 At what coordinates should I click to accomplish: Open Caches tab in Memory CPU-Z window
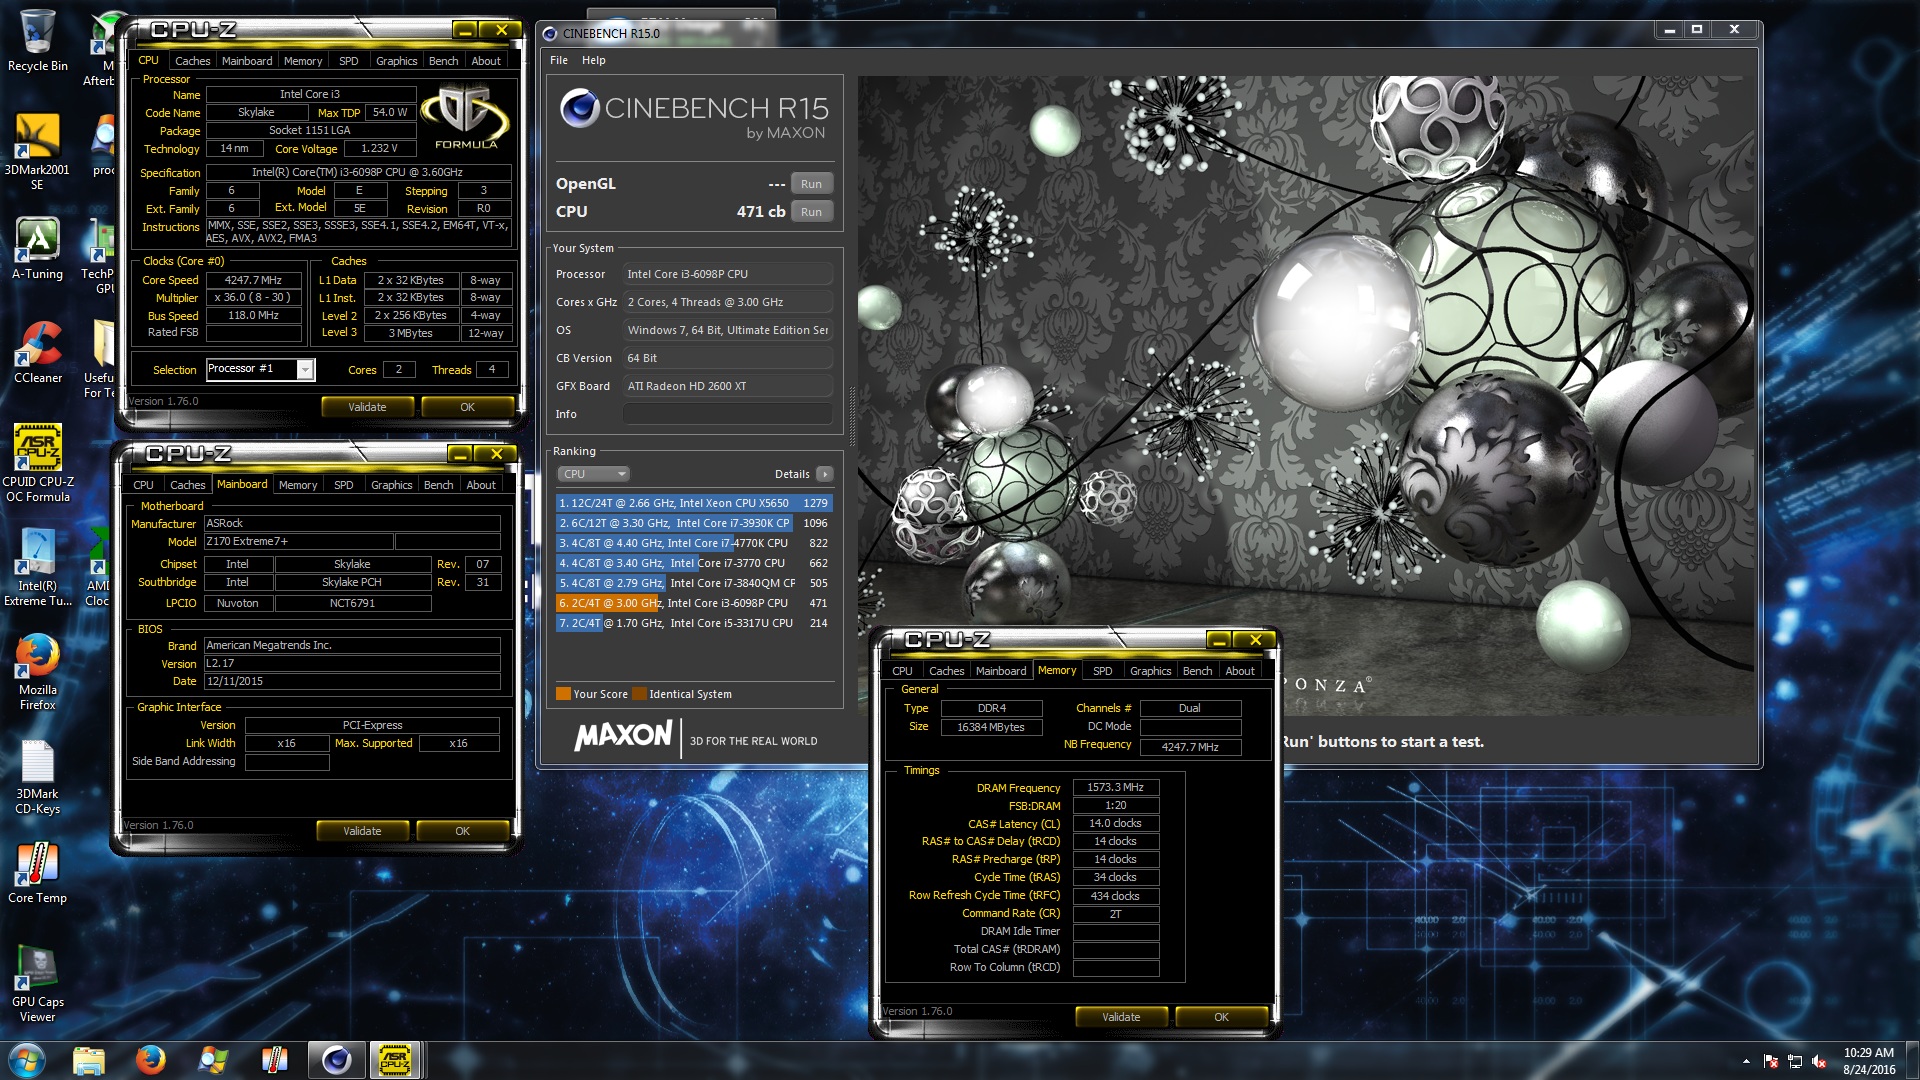[x=946, y=671]
